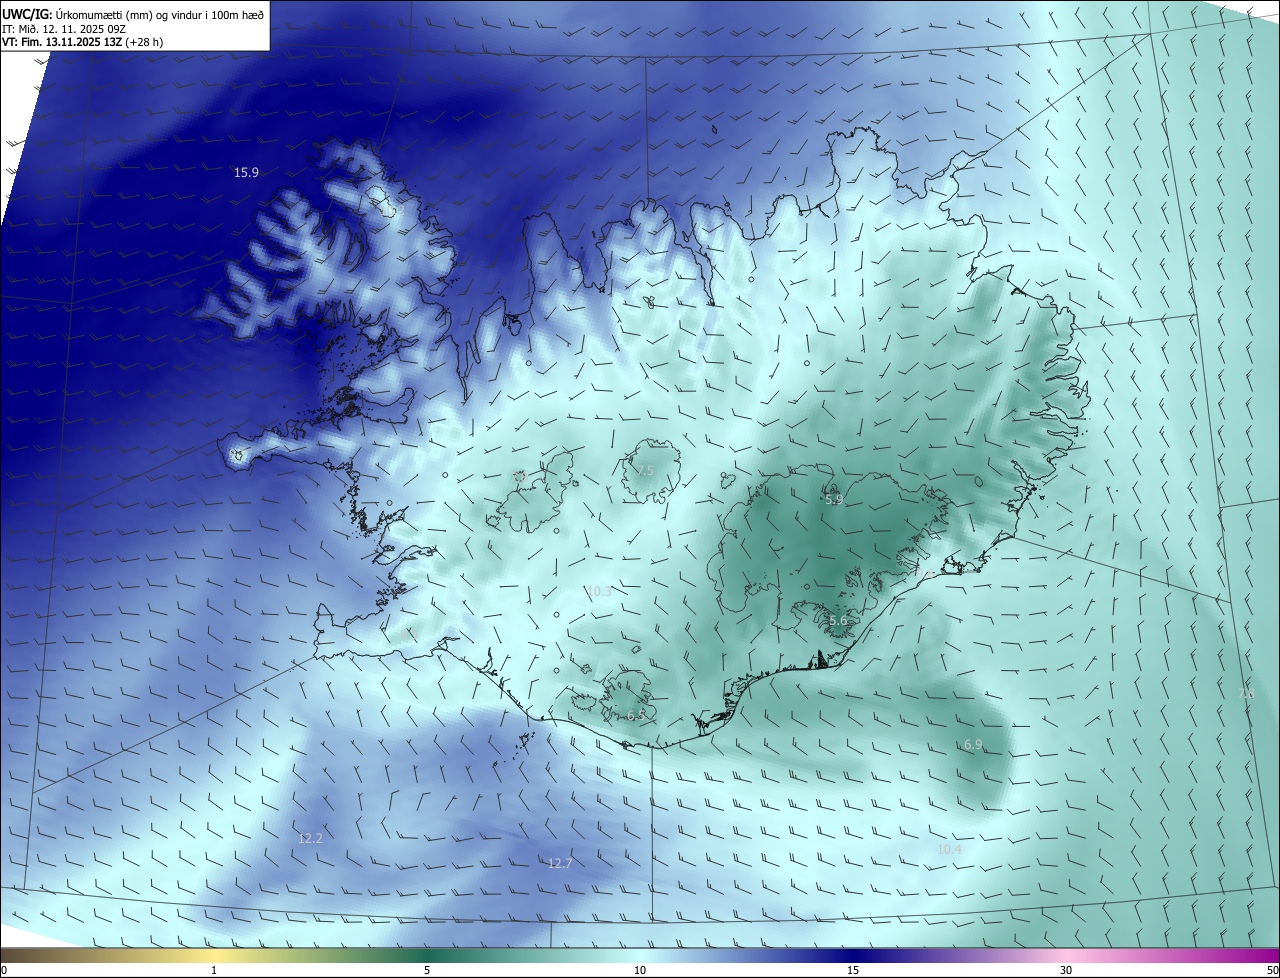Click the 6.9 value label offshore southeast
This screenshot has height=978, width=1280.
(973, 745)
